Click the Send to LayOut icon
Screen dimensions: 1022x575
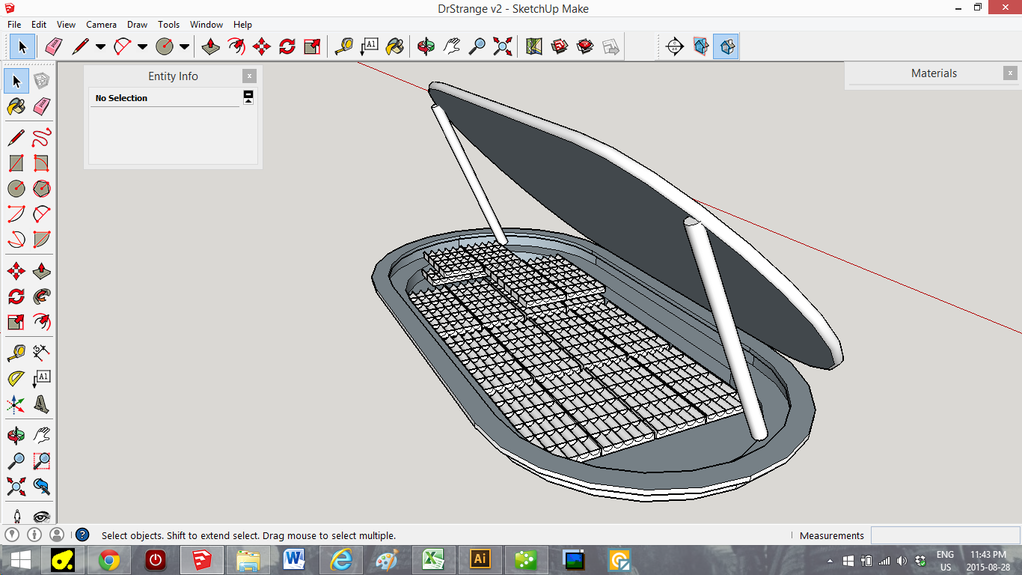pos(611,46)
